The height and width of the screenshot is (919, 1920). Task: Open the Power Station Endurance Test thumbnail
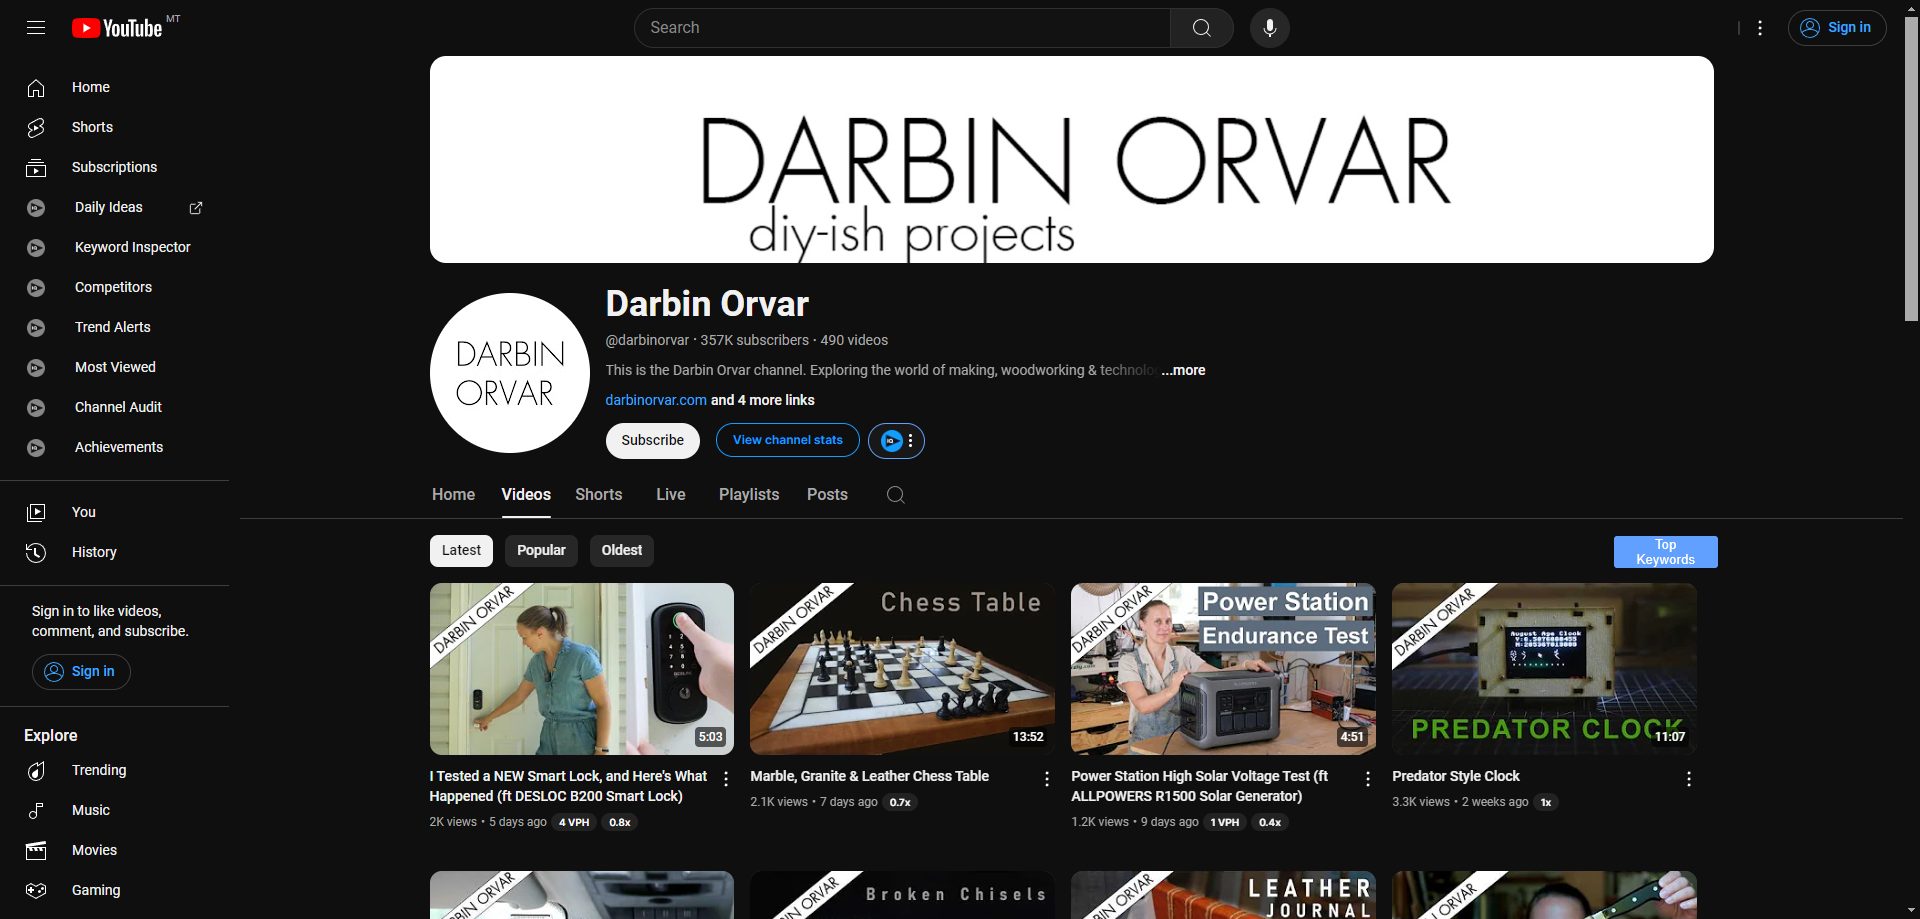pyautogui.click(x=1223, y=669)
